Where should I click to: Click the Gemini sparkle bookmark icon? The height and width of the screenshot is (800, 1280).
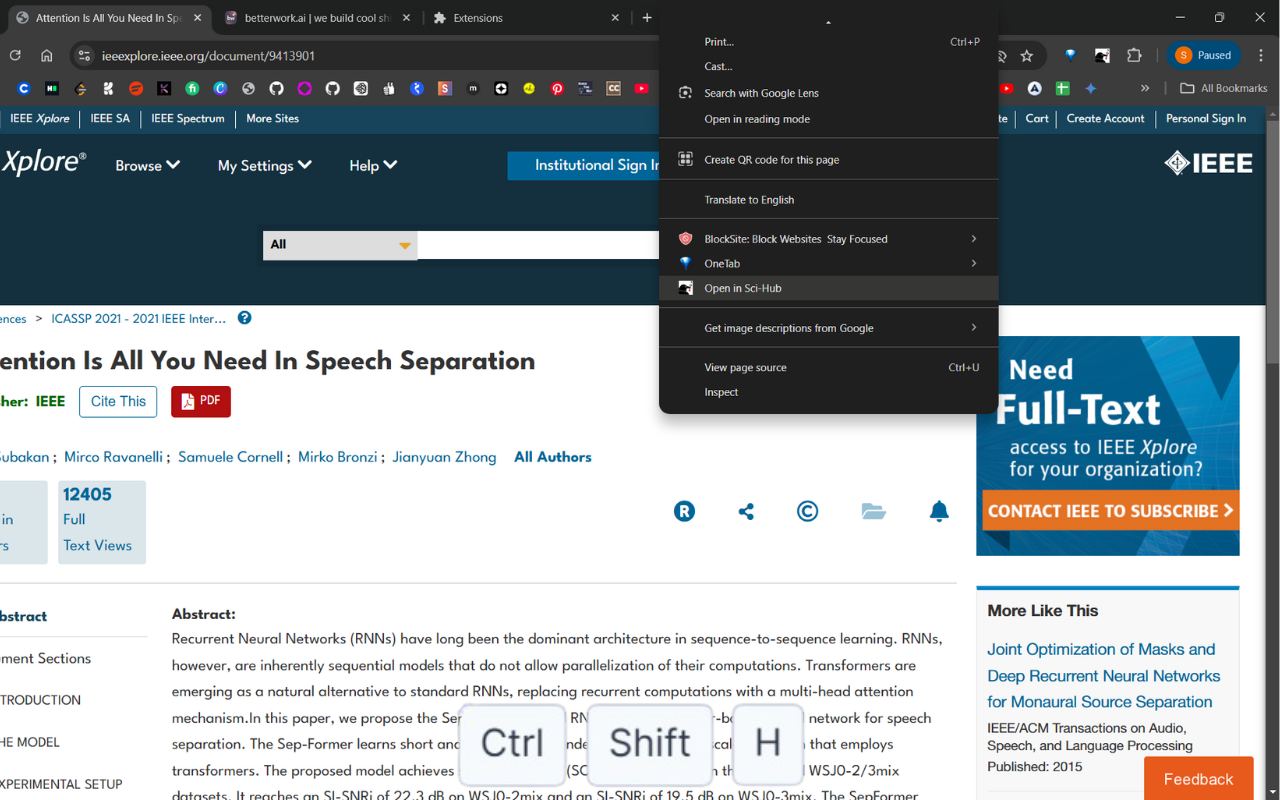pos(1091,89)
